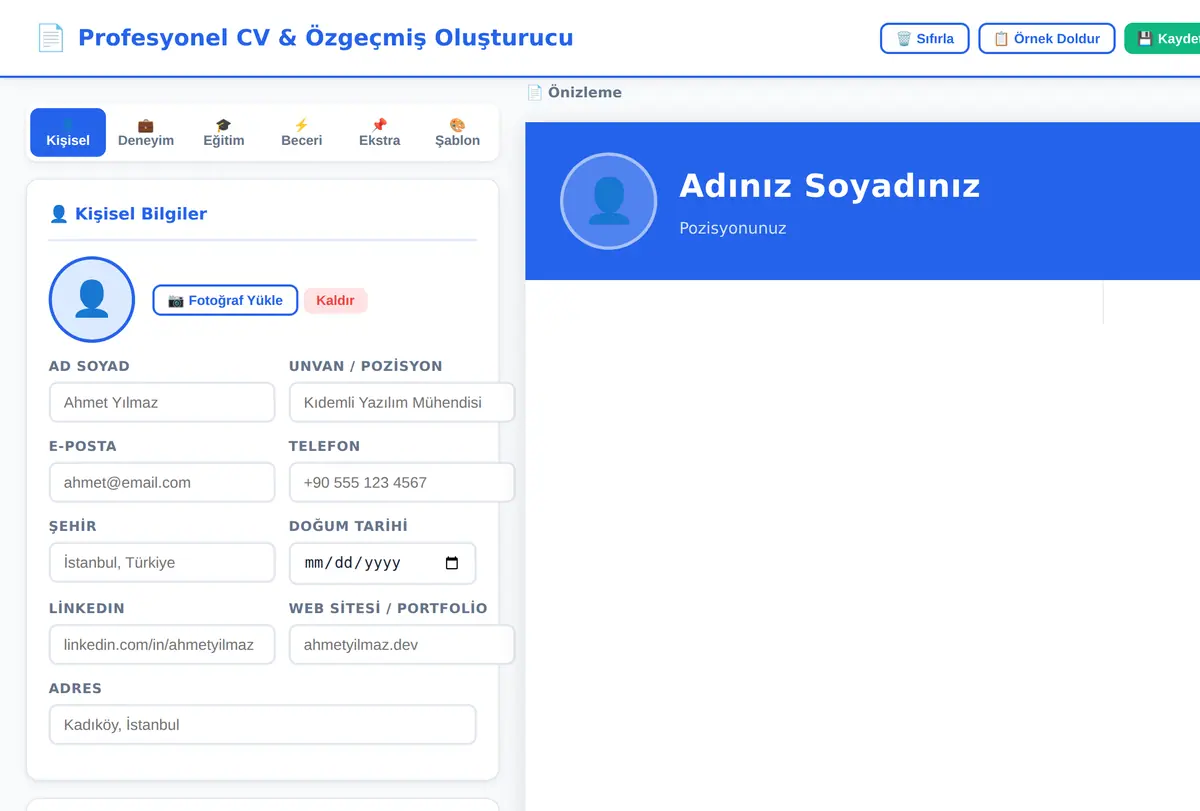Image resolution: width=1200 pixels, height=811 pixels.
Task: Open the Eğitim tab
Action: tap(224, 132)
